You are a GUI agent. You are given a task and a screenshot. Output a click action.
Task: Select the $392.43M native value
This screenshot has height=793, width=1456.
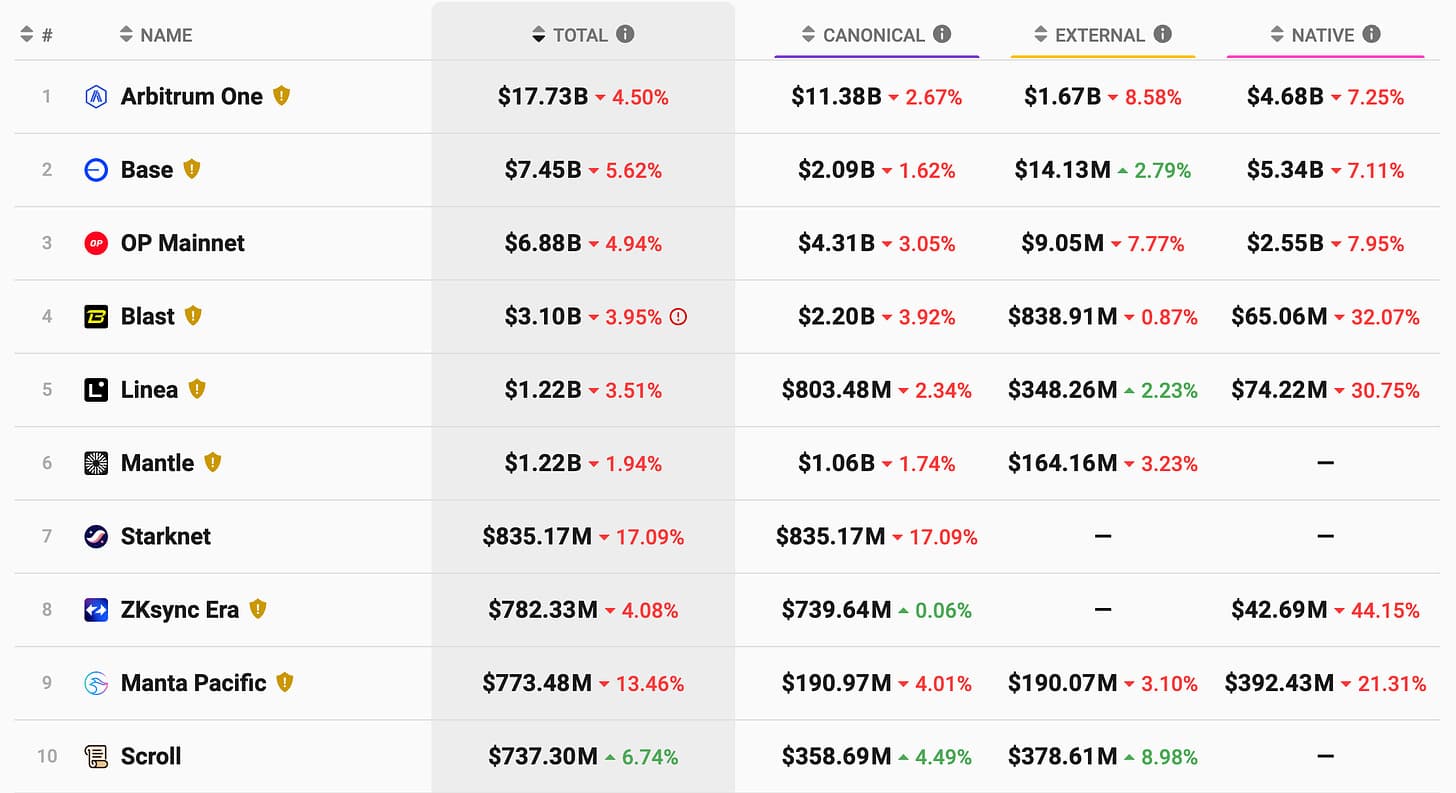pos(1279,683)
